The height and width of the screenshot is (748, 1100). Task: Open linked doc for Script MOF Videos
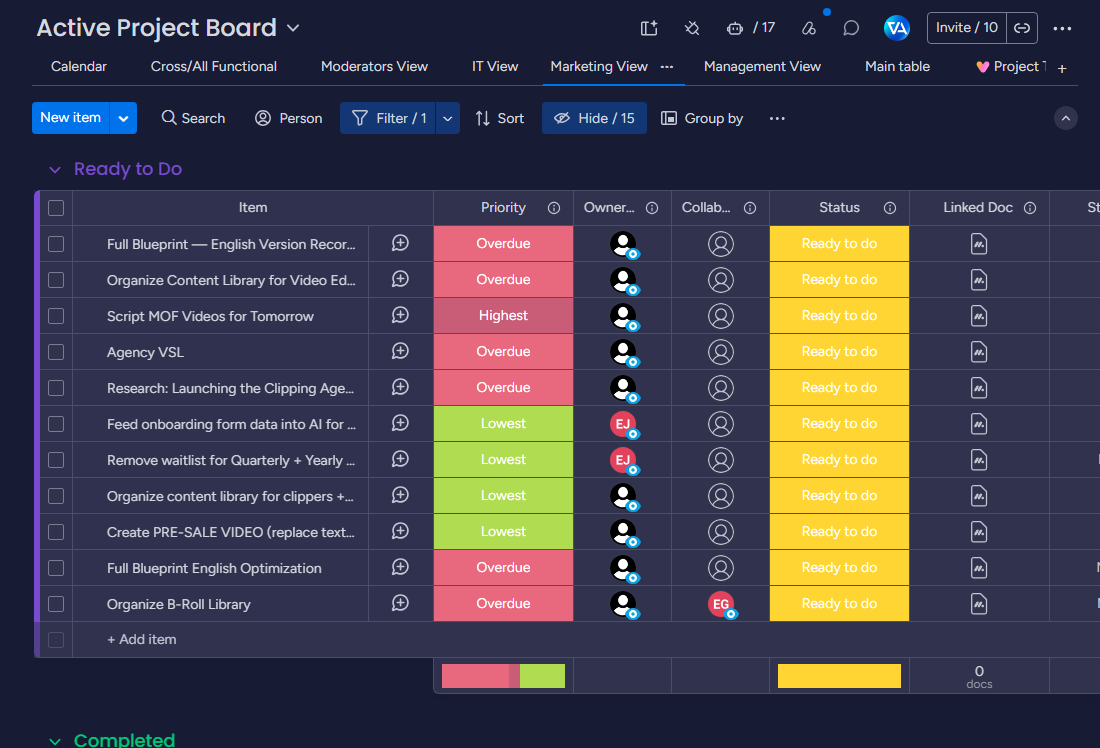click(979, 316)
